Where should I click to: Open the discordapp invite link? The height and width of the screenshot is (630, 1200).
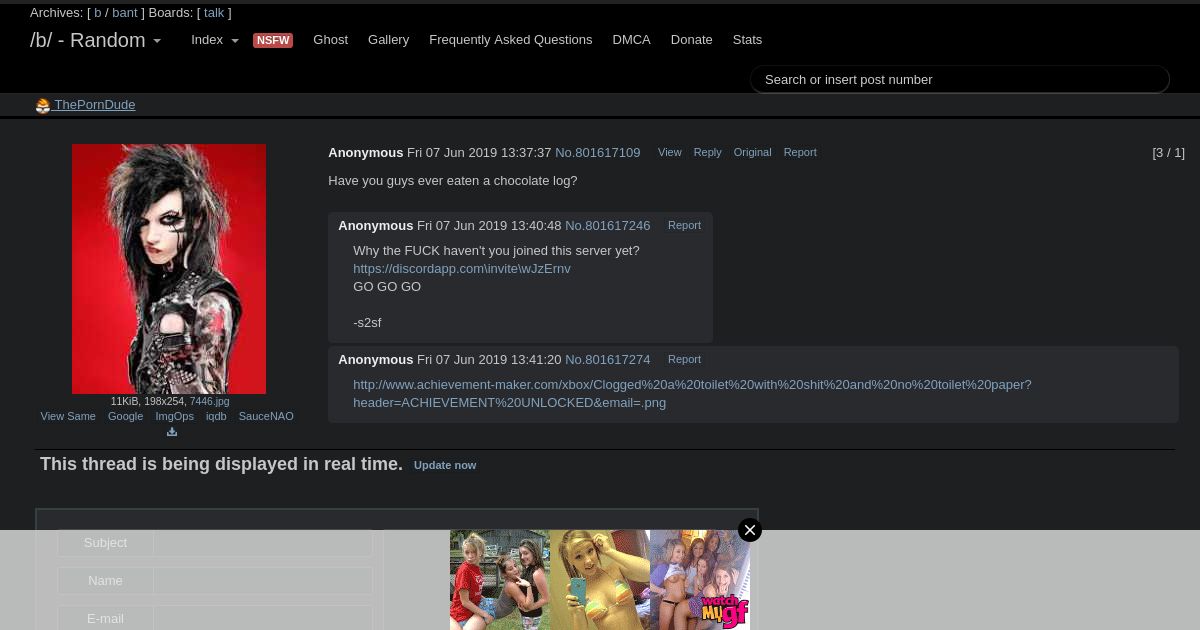click(462, 269)
